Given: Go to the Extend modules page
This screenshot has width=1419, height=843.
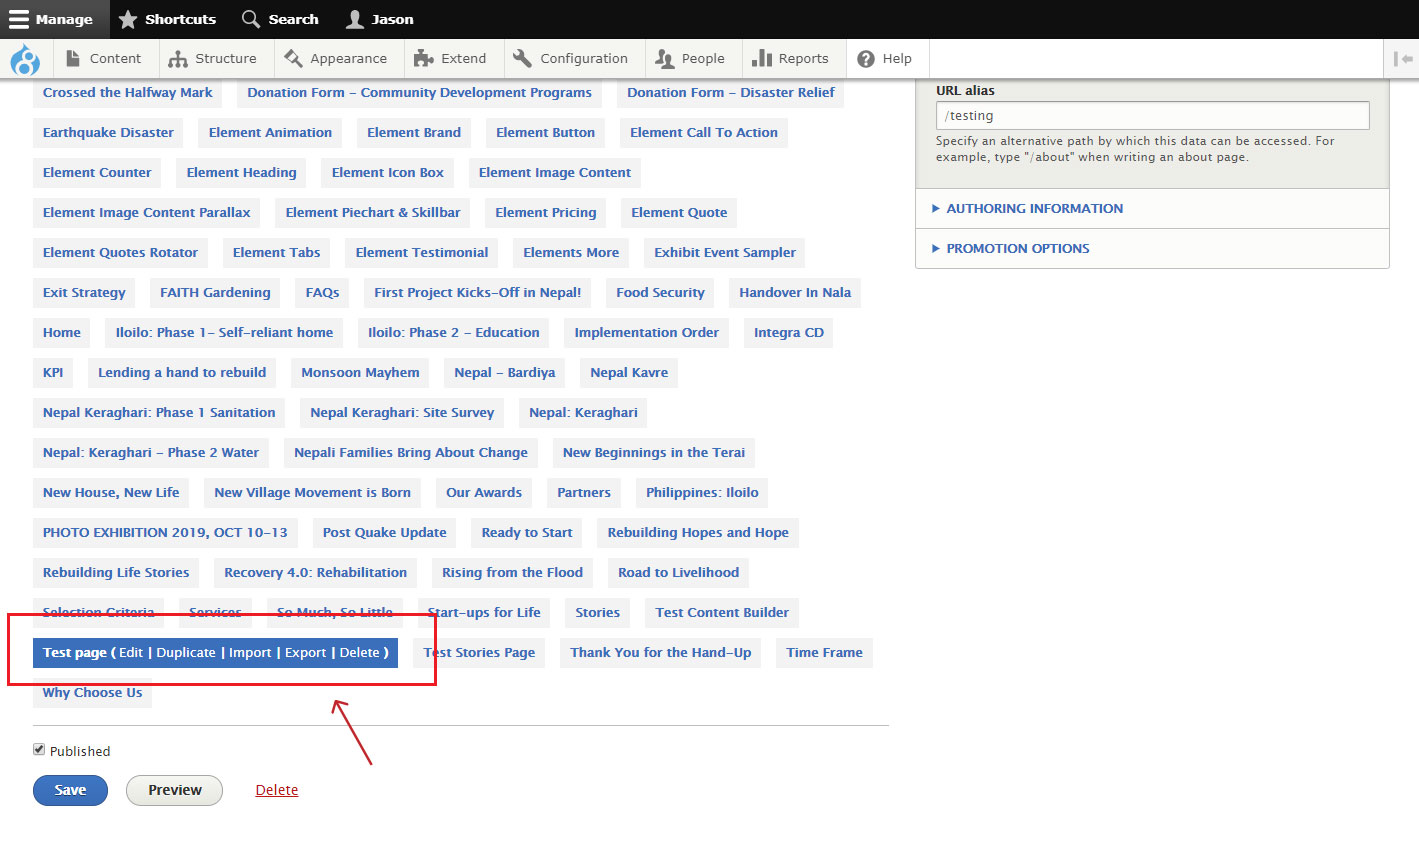Looking at the screenshot, I should (x=450, y=59).
